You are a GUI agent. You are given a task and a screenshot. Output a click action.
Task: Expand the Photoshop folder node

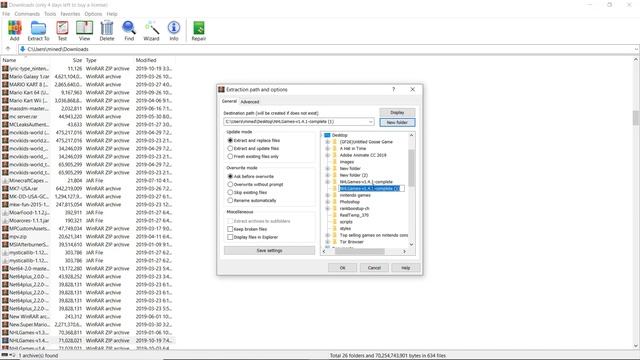[x=327, y=202]
